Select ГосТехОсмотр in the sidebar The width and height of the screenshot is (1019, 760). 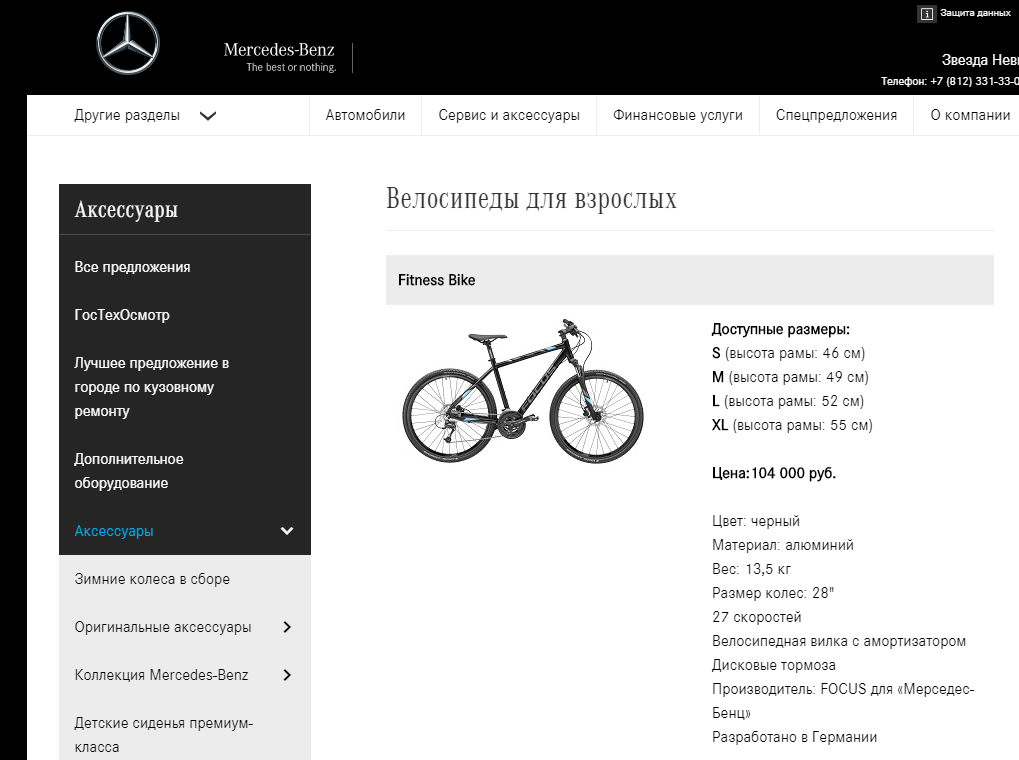pos(122,315)
